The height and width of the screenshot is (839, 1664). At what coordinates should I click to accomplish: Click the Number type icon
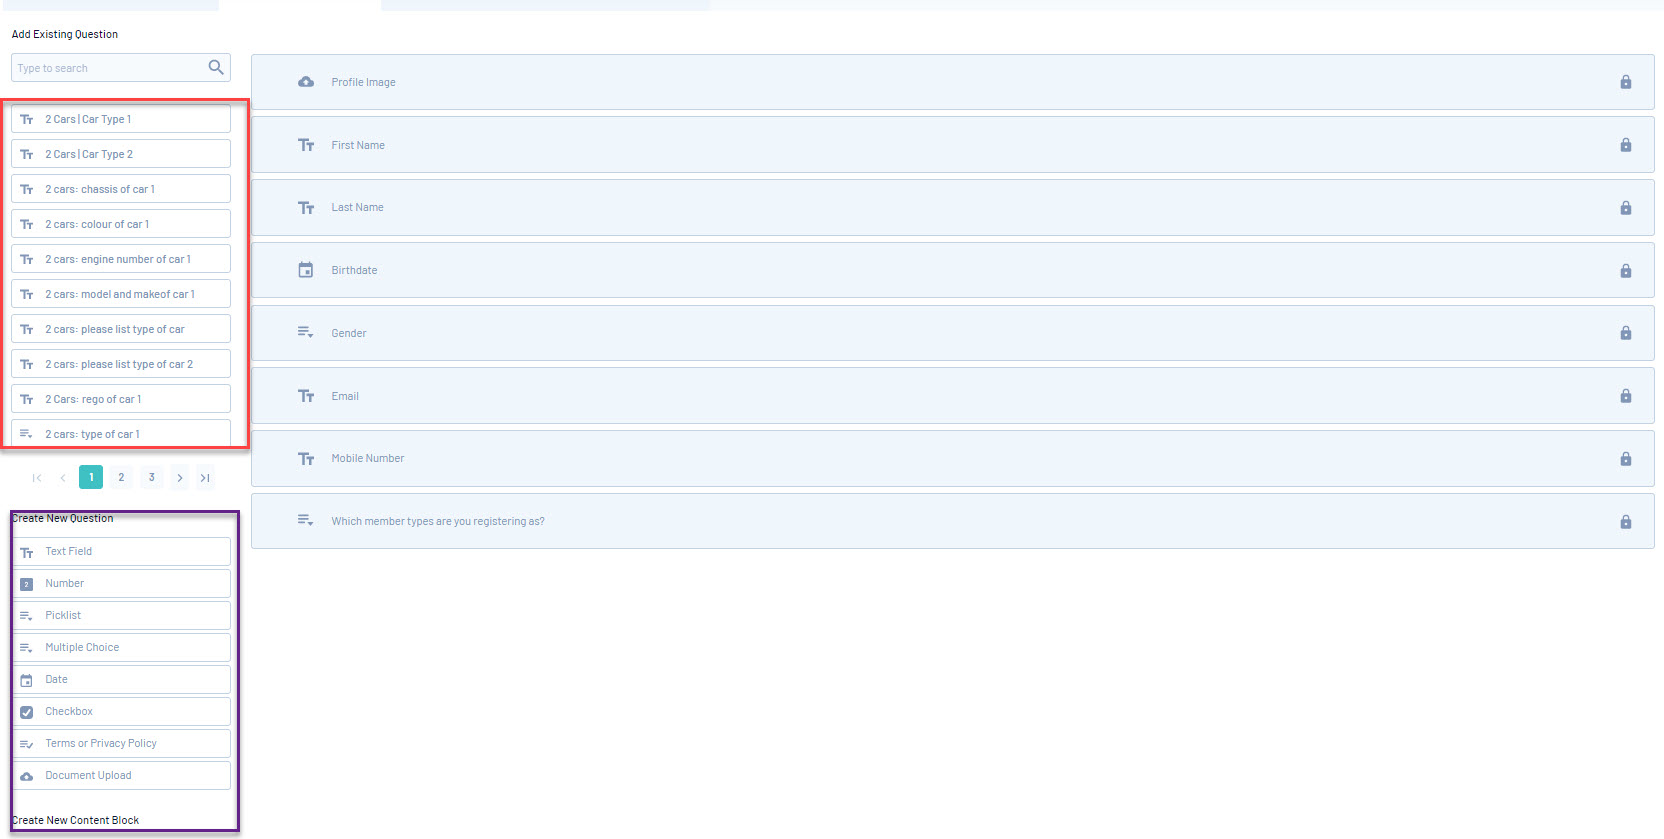click(27, 584)
